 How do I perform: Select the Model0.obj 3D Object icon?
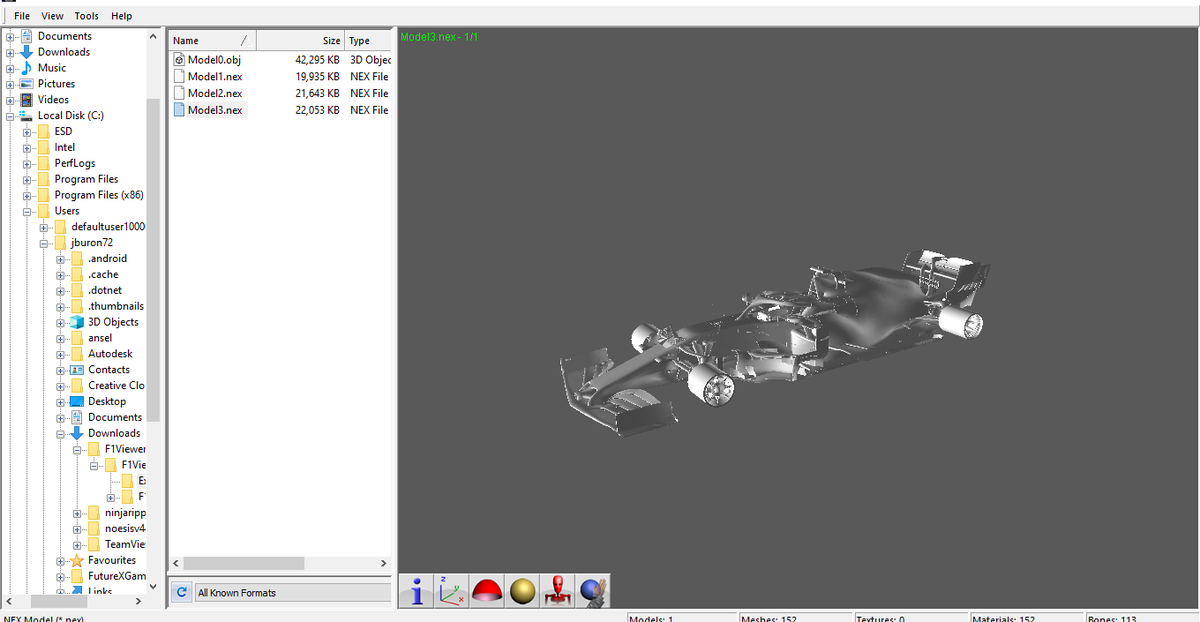[x=180, y=59]
